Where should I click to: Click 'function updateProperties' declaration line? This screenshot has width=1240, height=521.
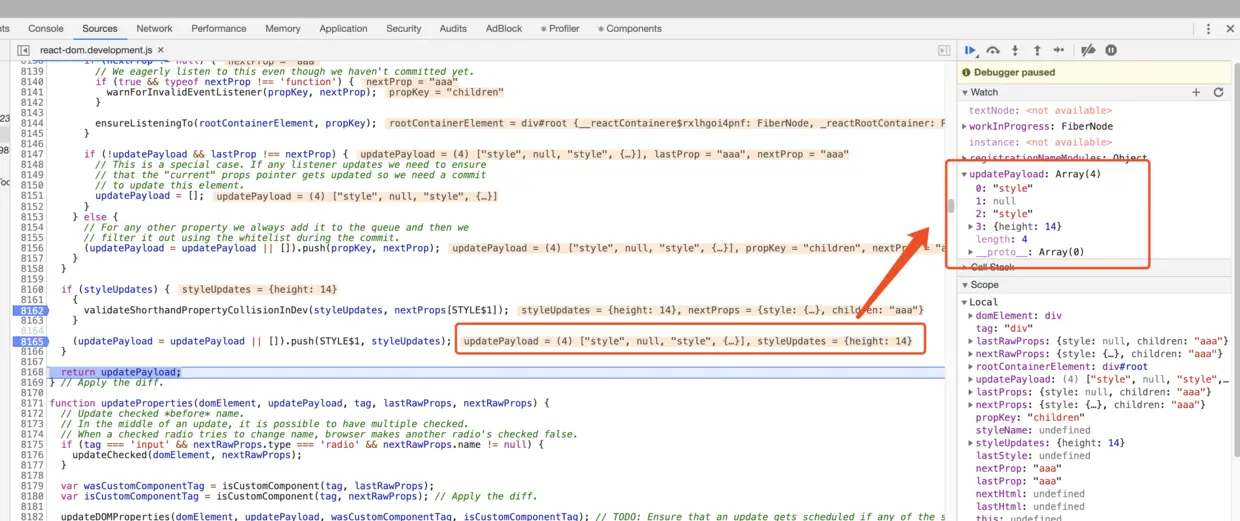click(300, 403)
